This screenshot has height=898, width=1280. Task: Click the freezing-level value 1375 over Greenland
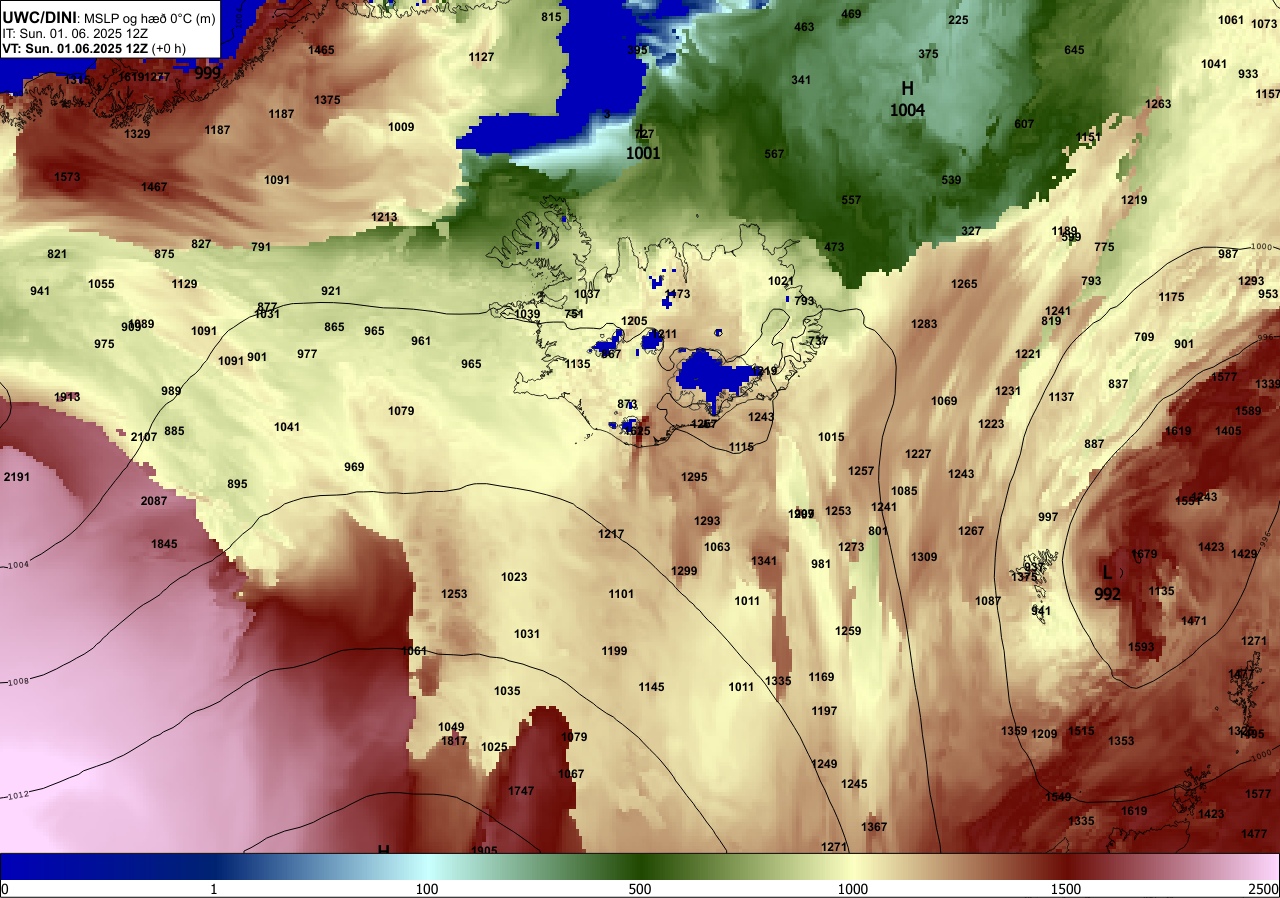[327, 100]
